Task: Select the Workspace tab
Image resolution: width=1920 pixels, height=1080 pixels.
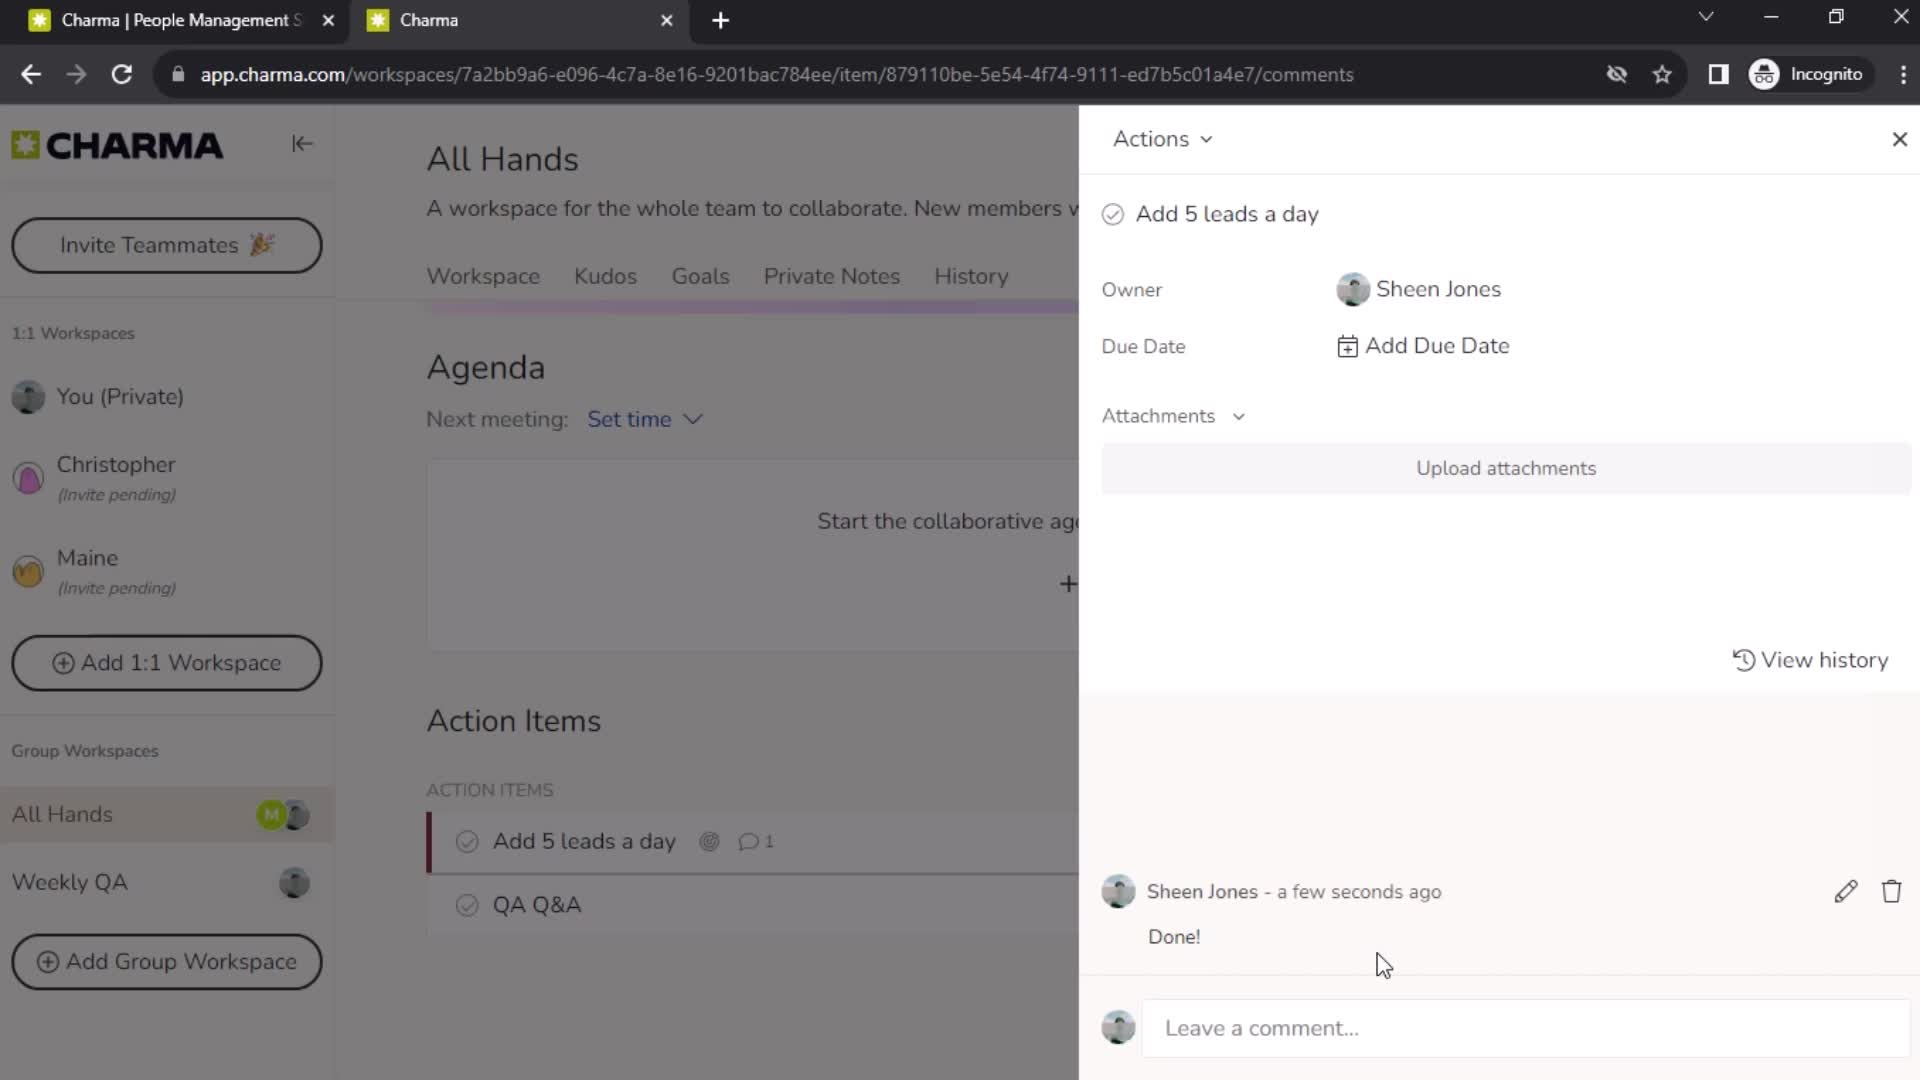Action: coord(484,276)
